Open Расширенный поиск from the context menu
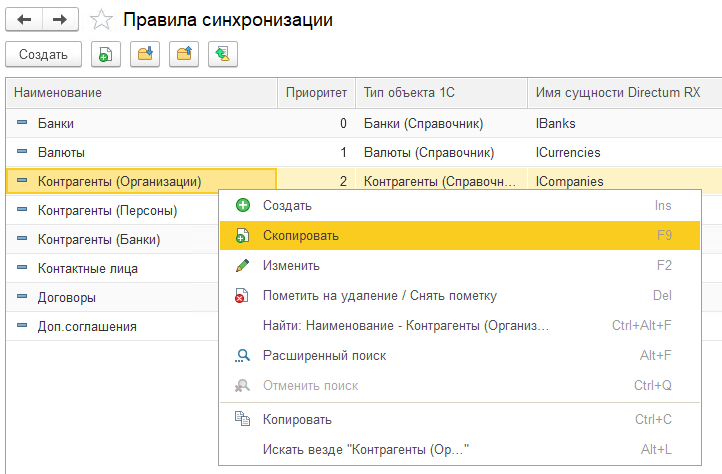The height and width of the screenshot is (474, 722). (324, 356)
